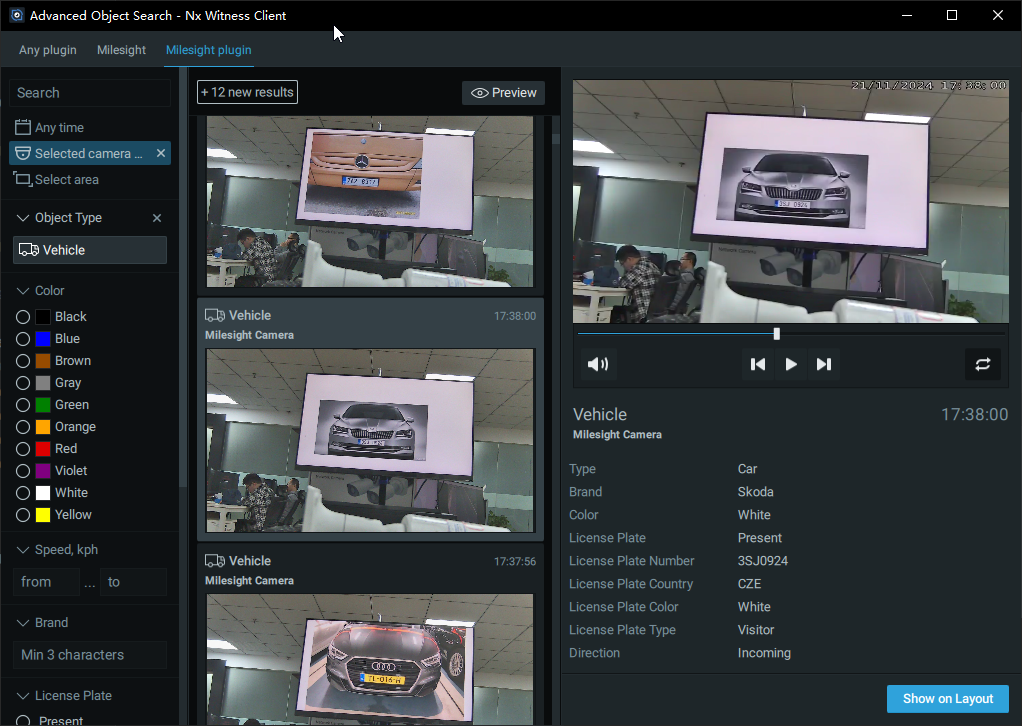Play the preview video
This screenshot has height=726, width=1022.
(x=791, y=364)
